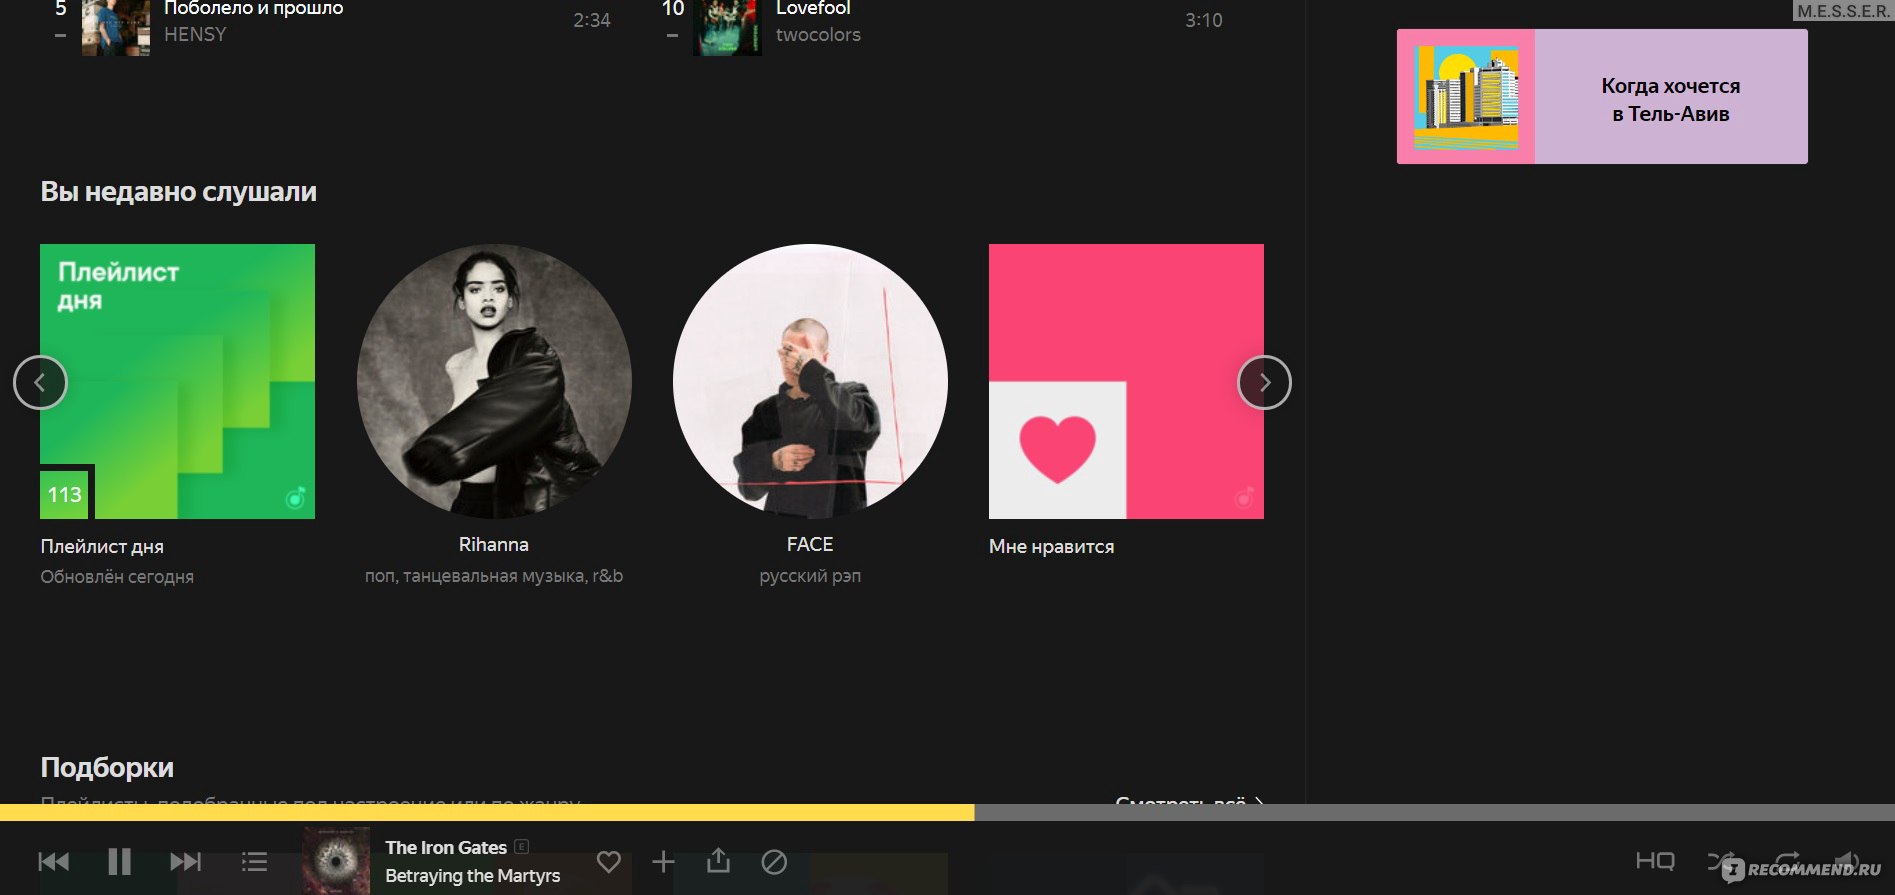This screenshot has width=1895, height=895.
Task: Click the 113 badge on Плейлист дня
Action: [x=65, y=494]
